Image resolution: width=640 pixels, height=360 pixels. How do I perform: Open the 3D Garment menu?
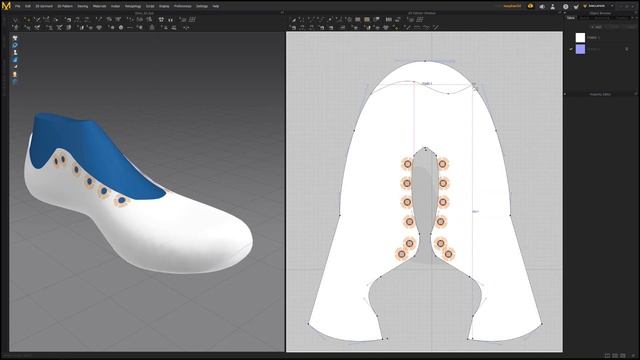[44, 6]
